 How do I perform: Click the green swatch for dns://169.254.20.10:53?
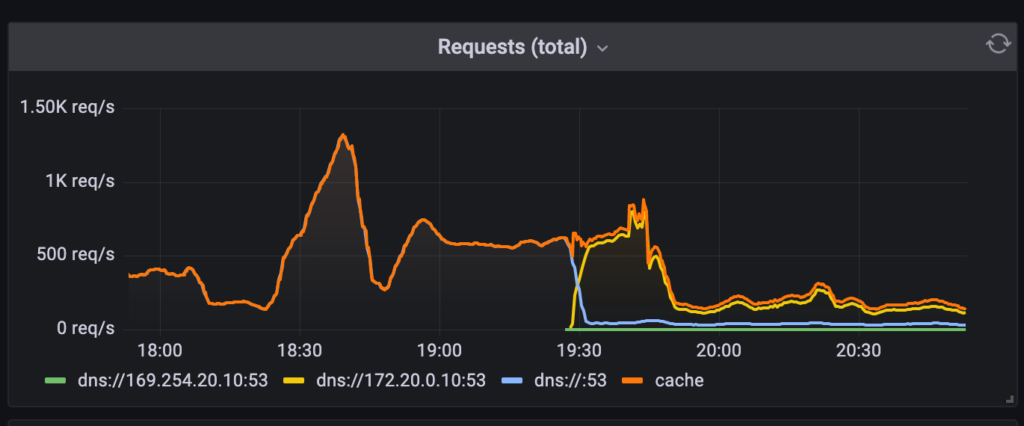pyautogui.click(x=56, y=381)
